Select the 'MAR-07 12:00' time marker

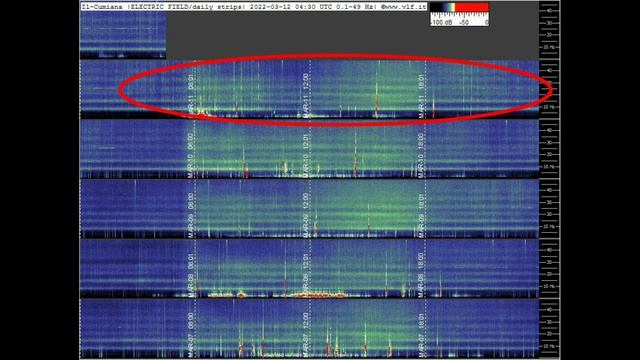tap(305, 336)
